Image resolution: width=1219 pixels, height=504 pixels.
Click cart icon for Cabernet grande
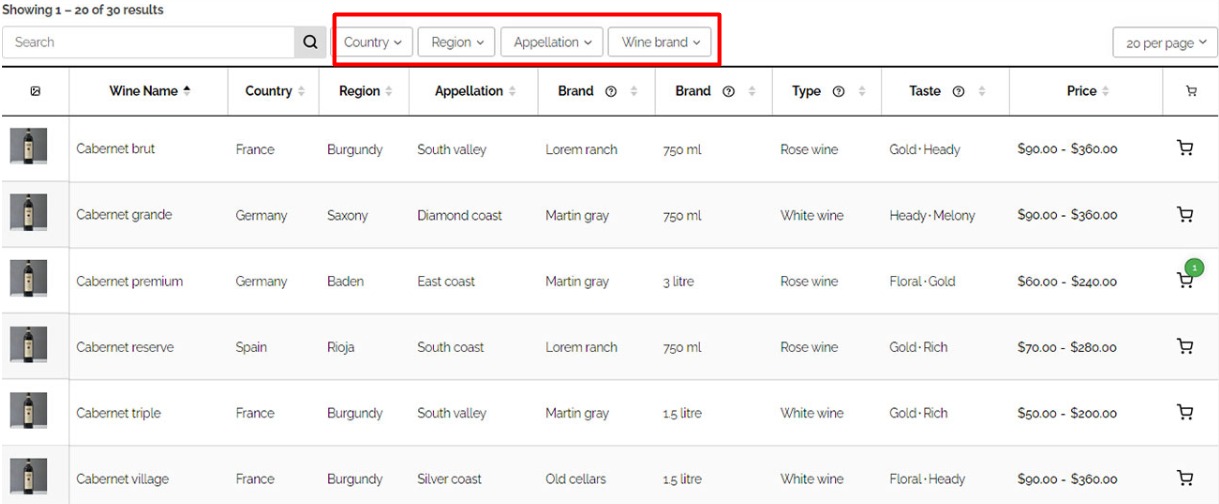coord(1186,215)
